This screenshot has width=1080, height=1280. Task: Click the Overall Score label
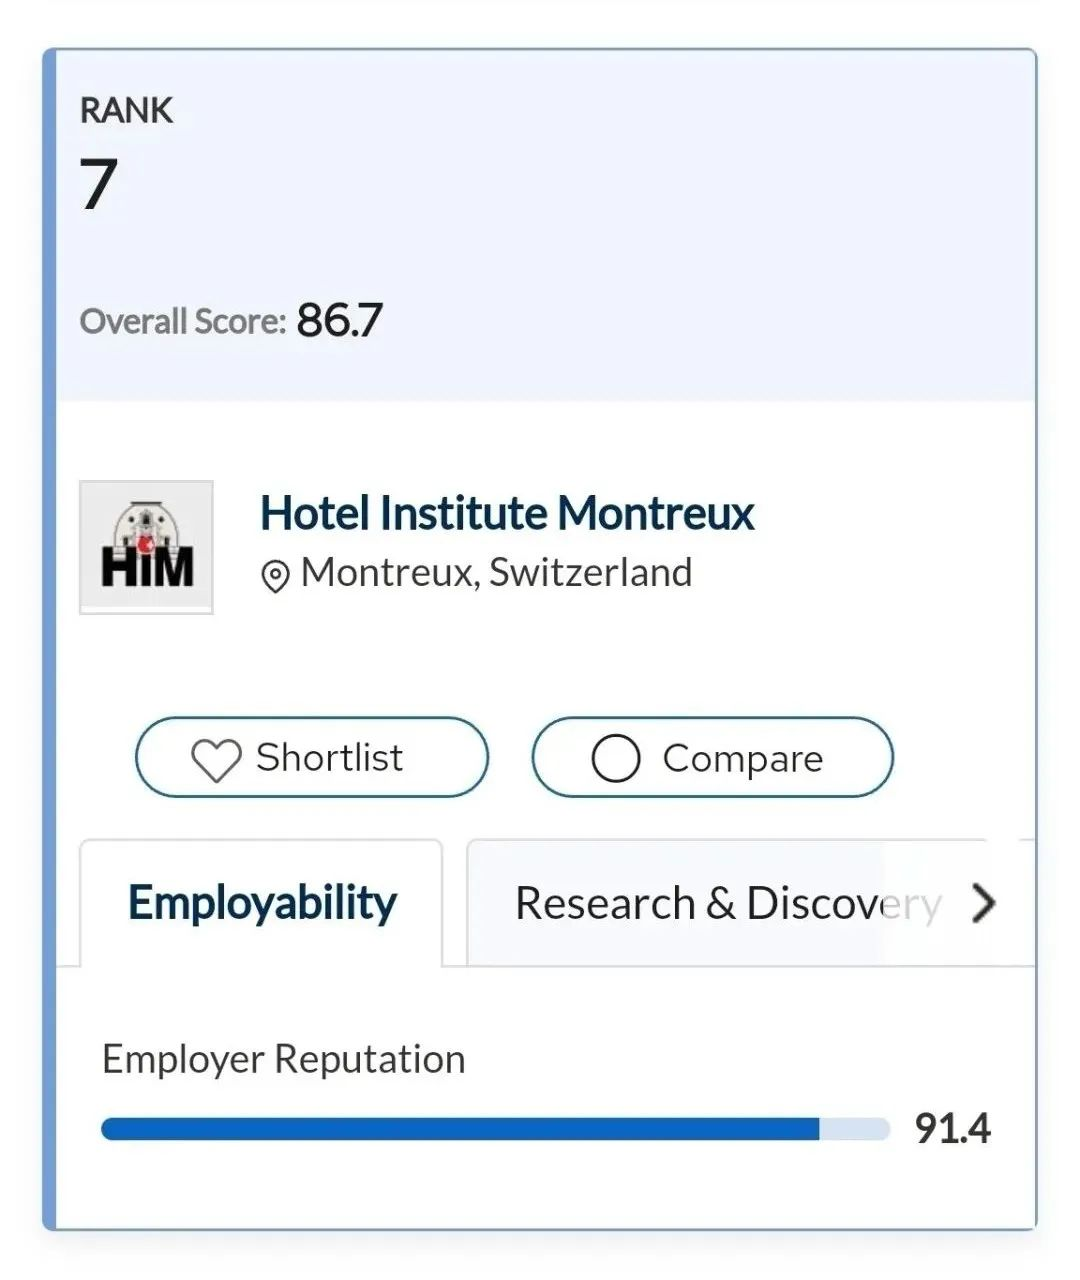tap(183, 322)
